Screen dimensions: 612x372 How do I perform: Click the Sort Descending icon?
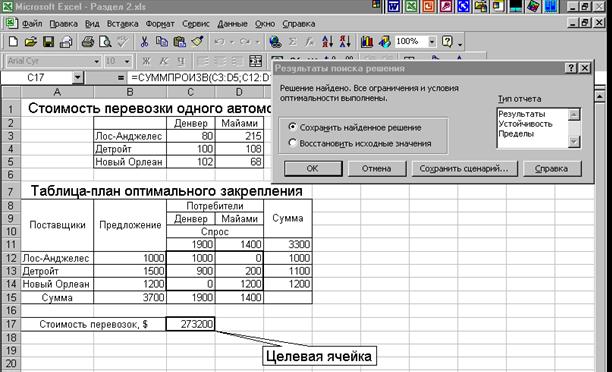pyautogui.click(x=345, y=42)
